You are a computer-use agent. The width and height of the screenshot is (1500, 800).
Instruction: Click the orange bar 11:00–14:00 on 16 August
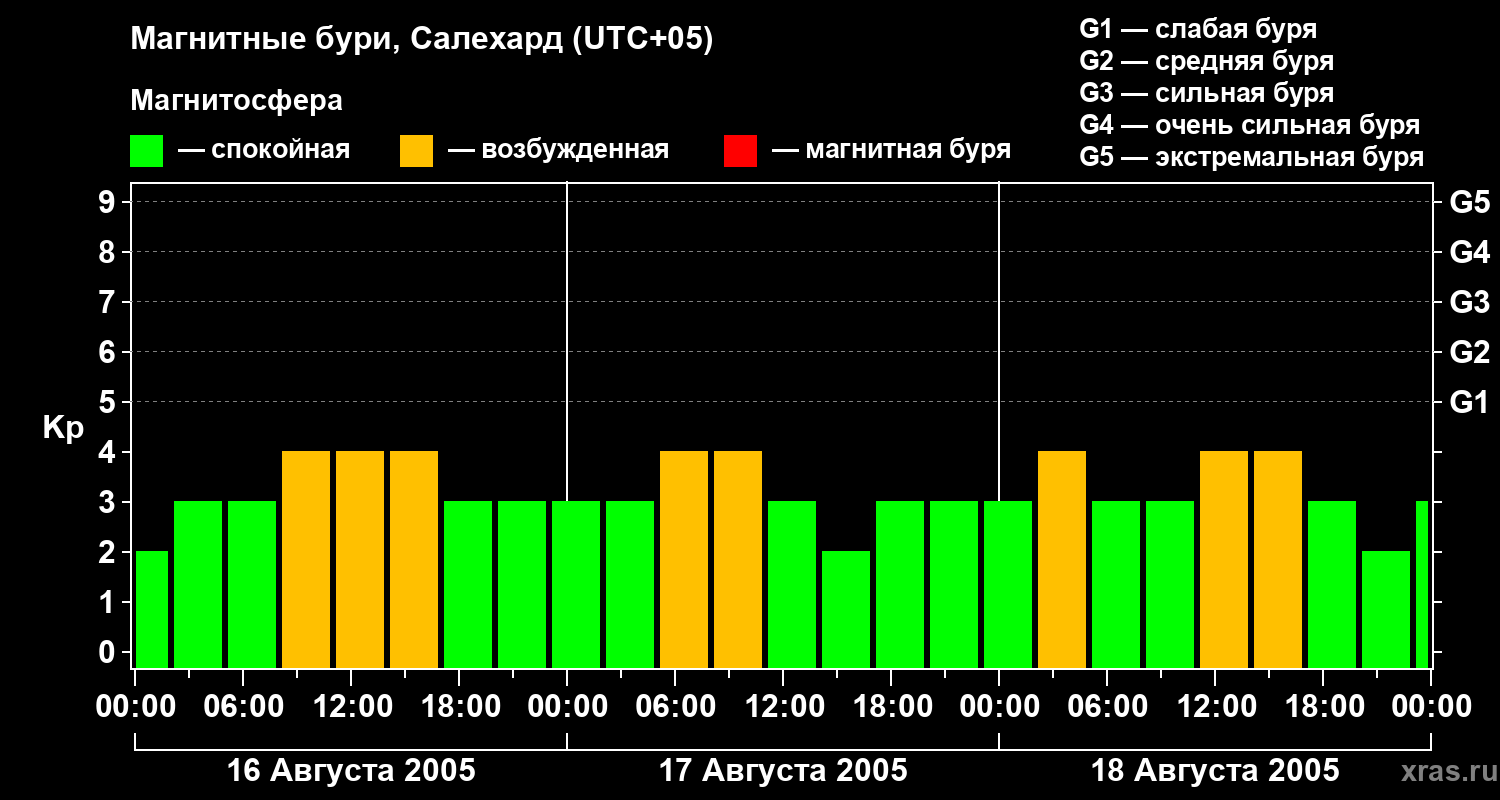point(360,559)
